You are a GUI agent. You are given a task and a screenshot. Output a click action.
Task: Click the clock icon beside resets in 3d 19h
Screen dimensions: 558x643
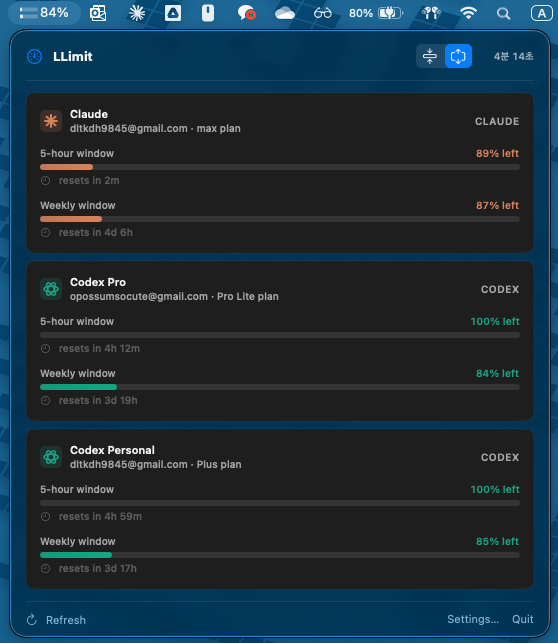click(46, 401)
